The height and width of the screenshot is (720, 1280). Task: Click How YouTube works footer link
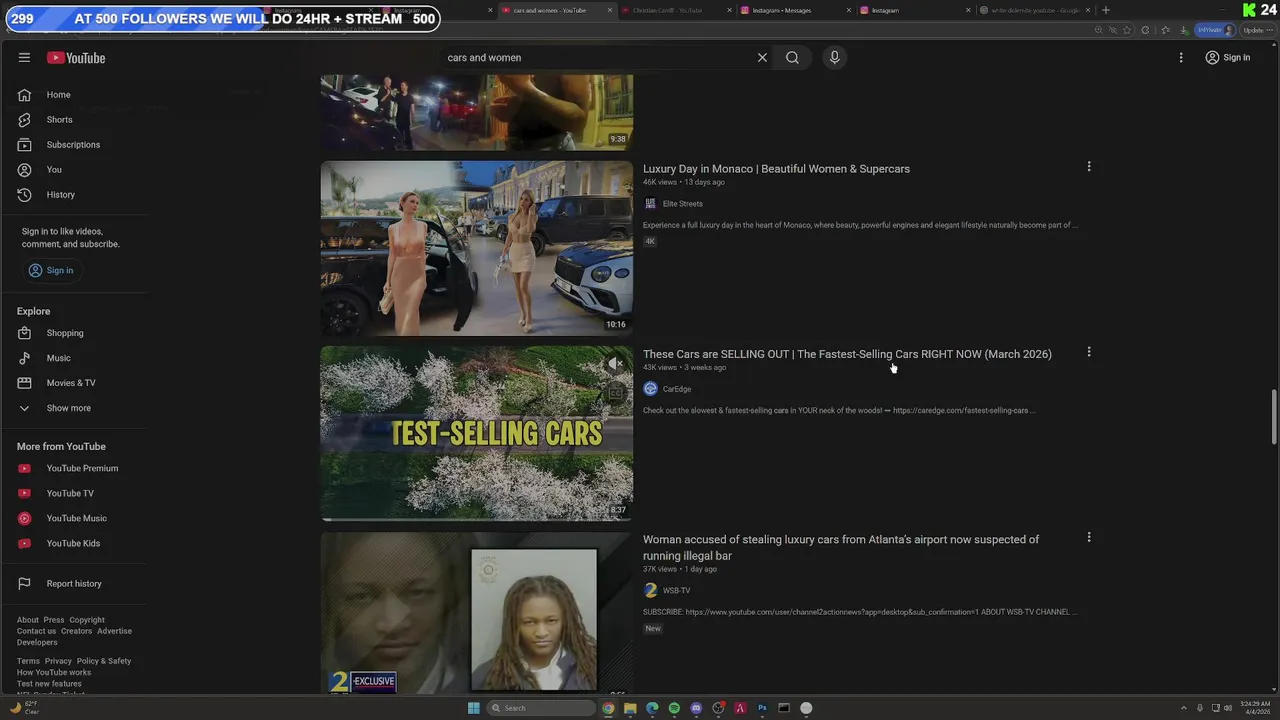[54, 673]
